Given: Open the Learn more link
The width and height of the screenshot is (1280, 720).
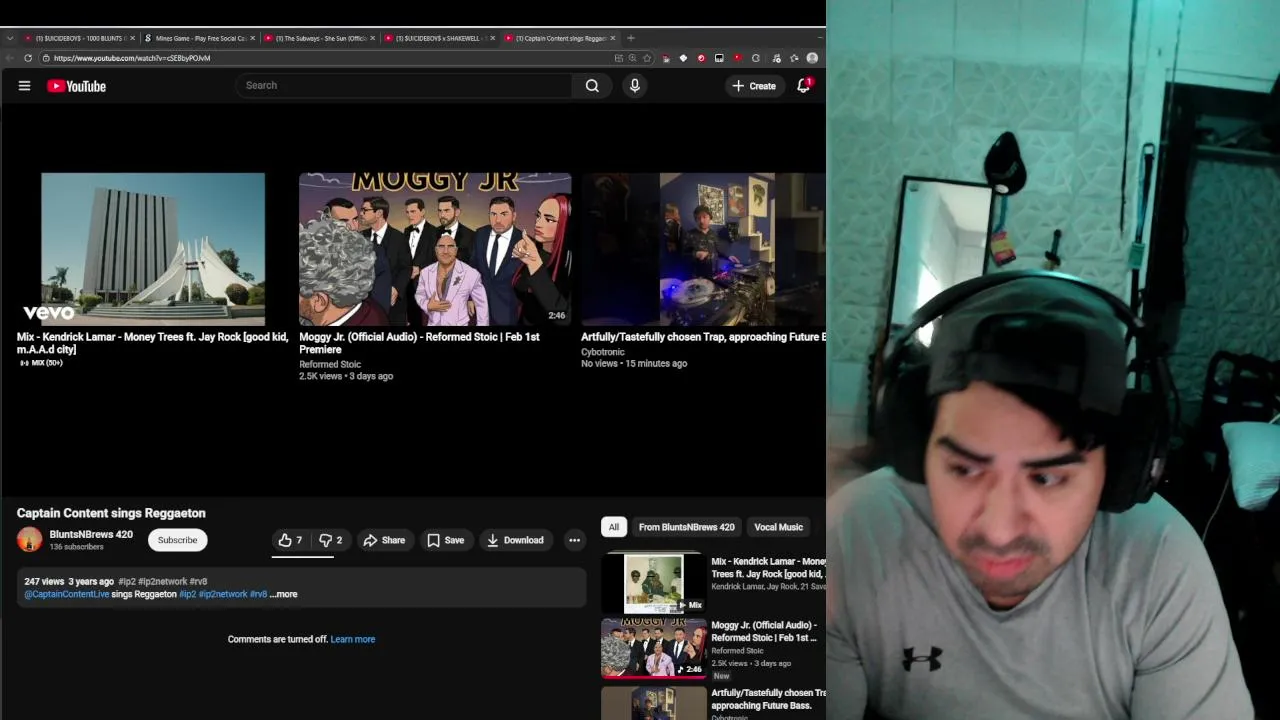Looking at the screenshot, I should click(x=353, y=639).
